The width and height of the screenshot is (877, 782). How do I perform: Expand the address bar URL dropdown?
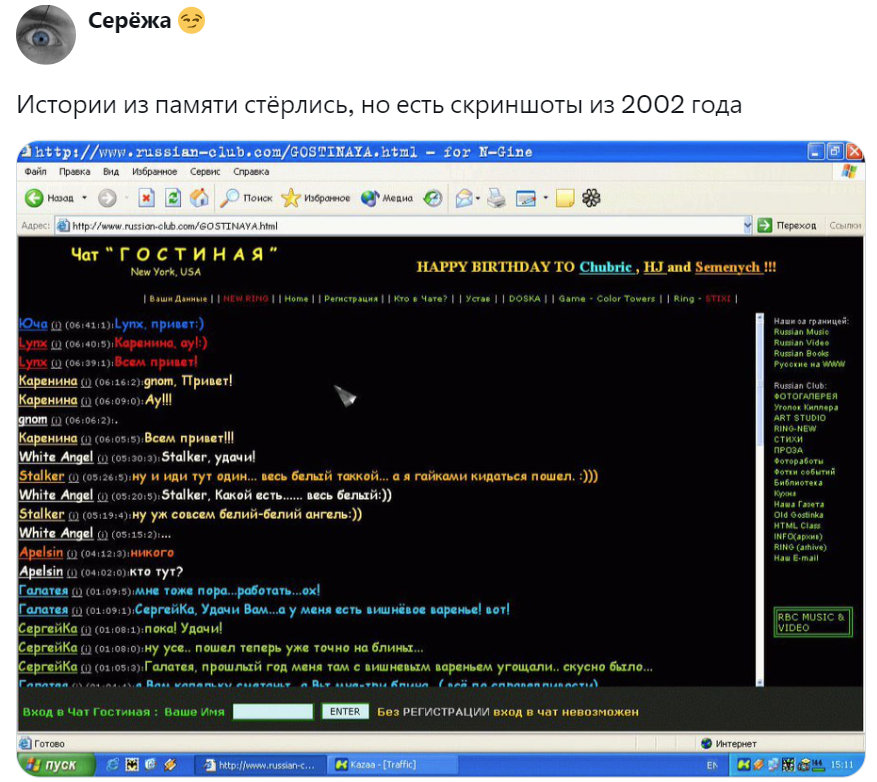[x=747, y=226]
